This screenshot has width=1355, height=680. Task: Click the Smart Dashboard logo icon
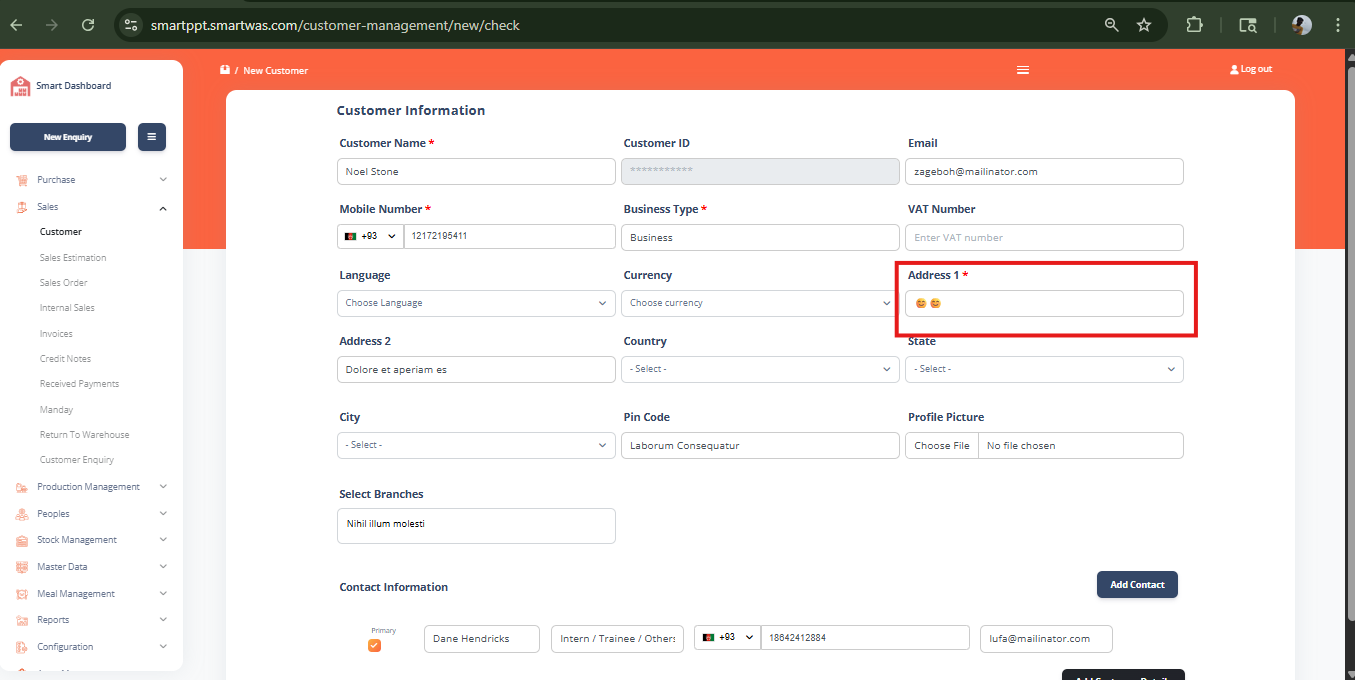click(20, 86)
